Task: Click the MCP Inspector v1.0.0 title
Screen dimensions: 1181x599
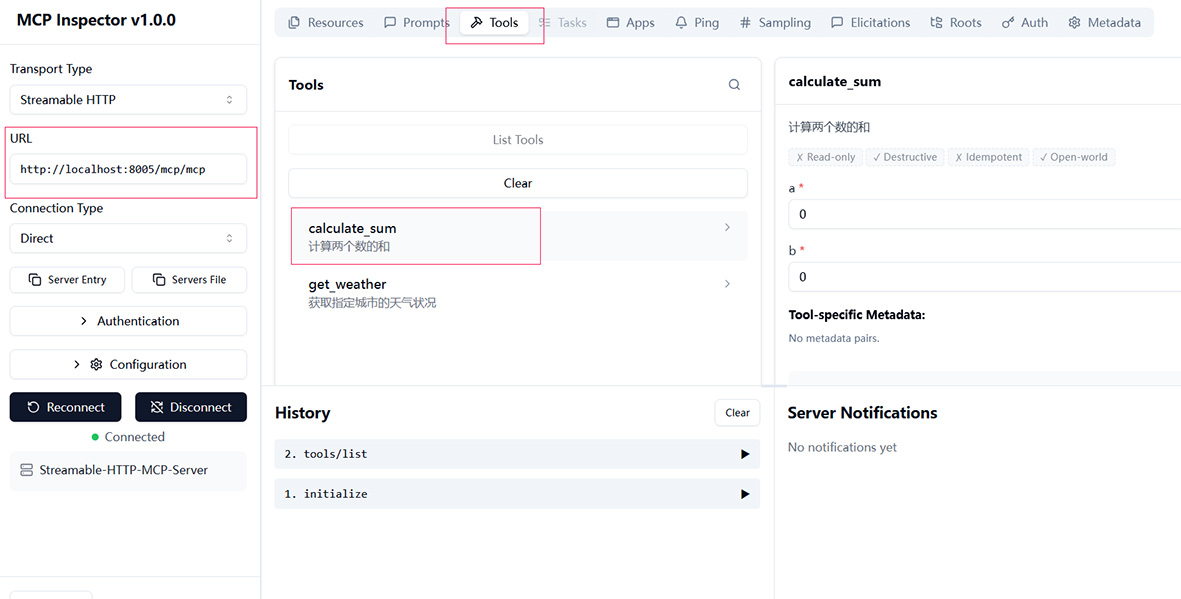Action: click(x=96, y=20)
